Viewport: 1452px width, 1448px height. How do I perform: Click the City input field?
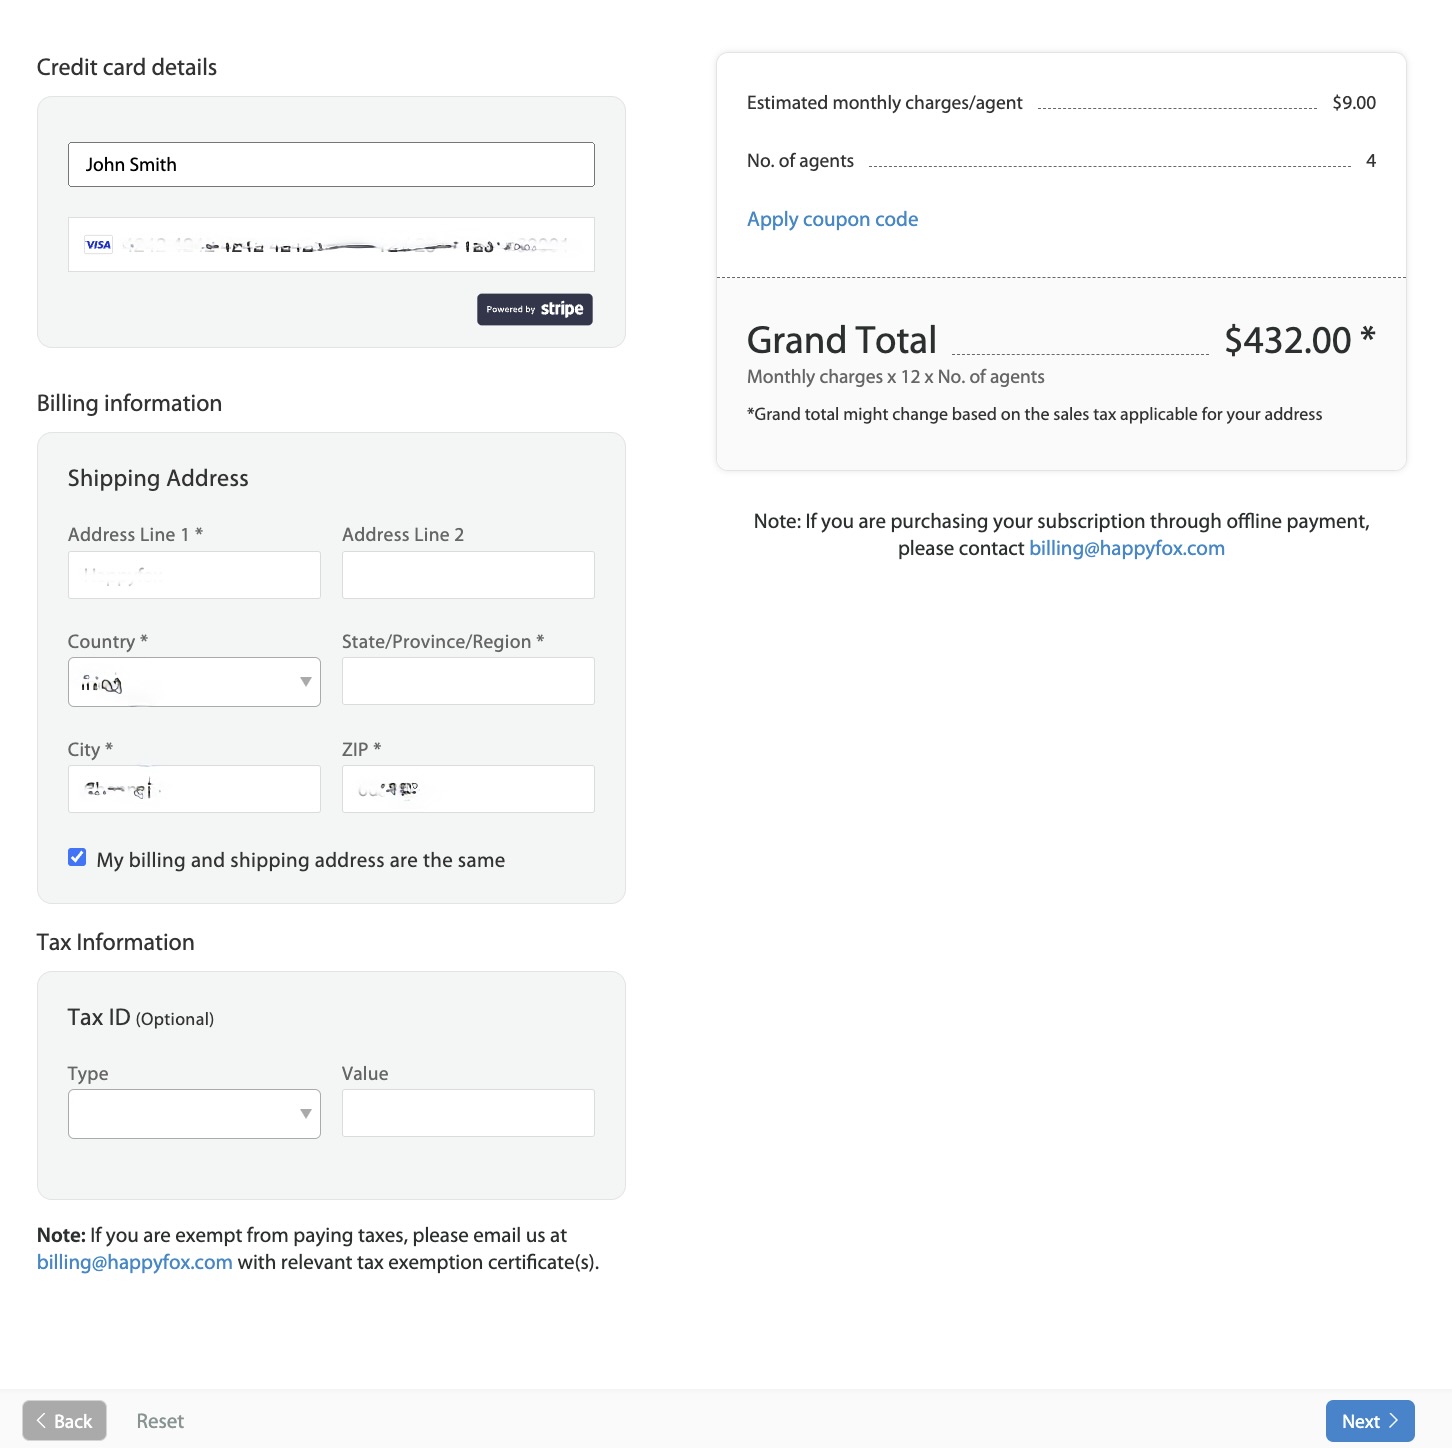(194, 789)
